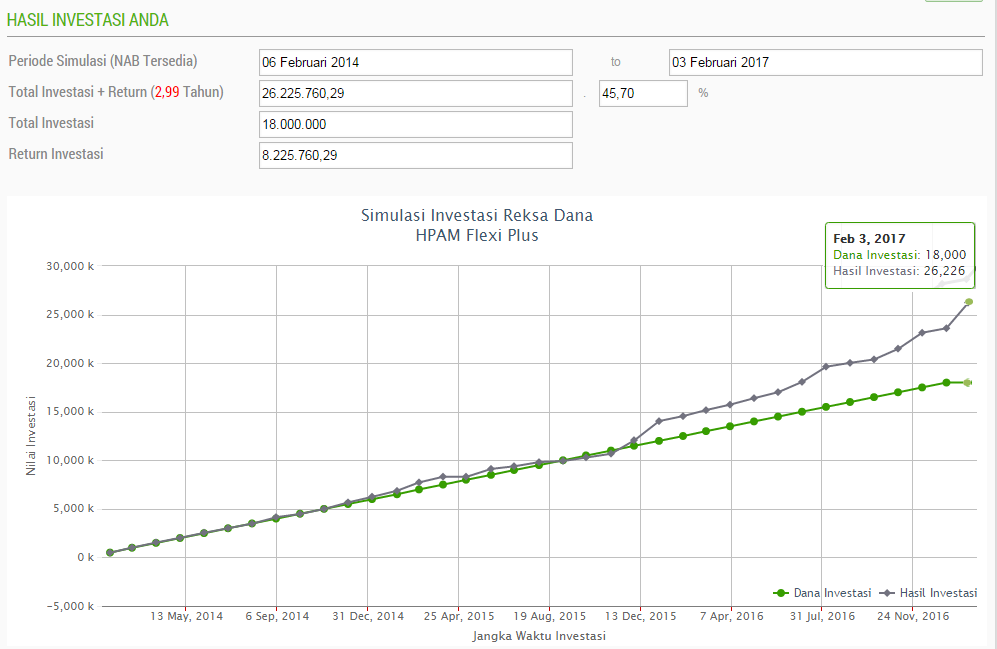Click the x-axis label 6 Sep, 2014
The height and width of the screenshot is (649, 997).
click(277, 616)
